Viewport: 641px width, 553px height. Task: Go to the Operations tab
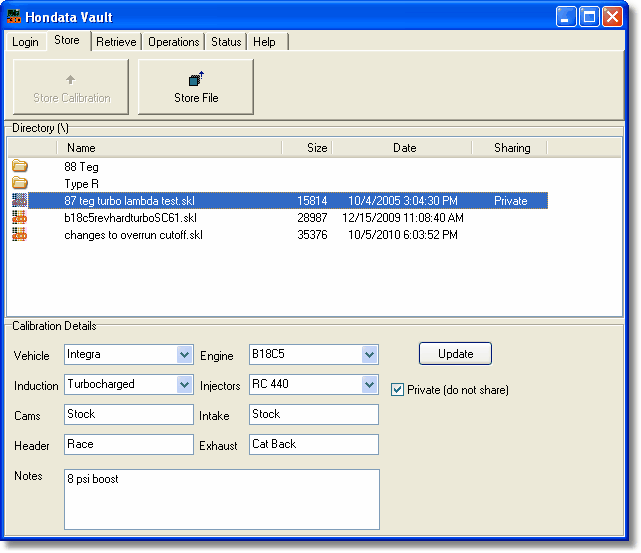pyautogui.click(x=174, y=42)
